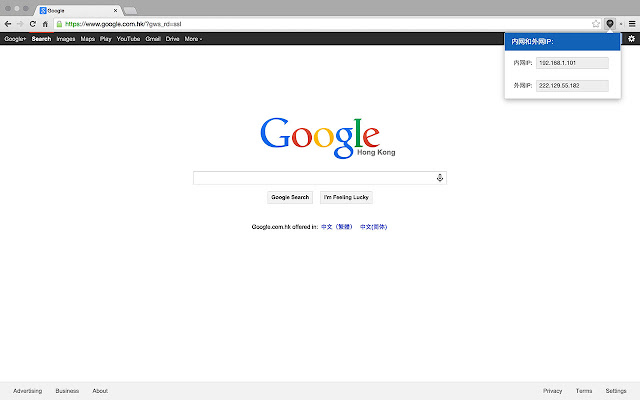Switch to Simplified Chinese language link
This screenshot has width=640, height=400.
(373, 227)
